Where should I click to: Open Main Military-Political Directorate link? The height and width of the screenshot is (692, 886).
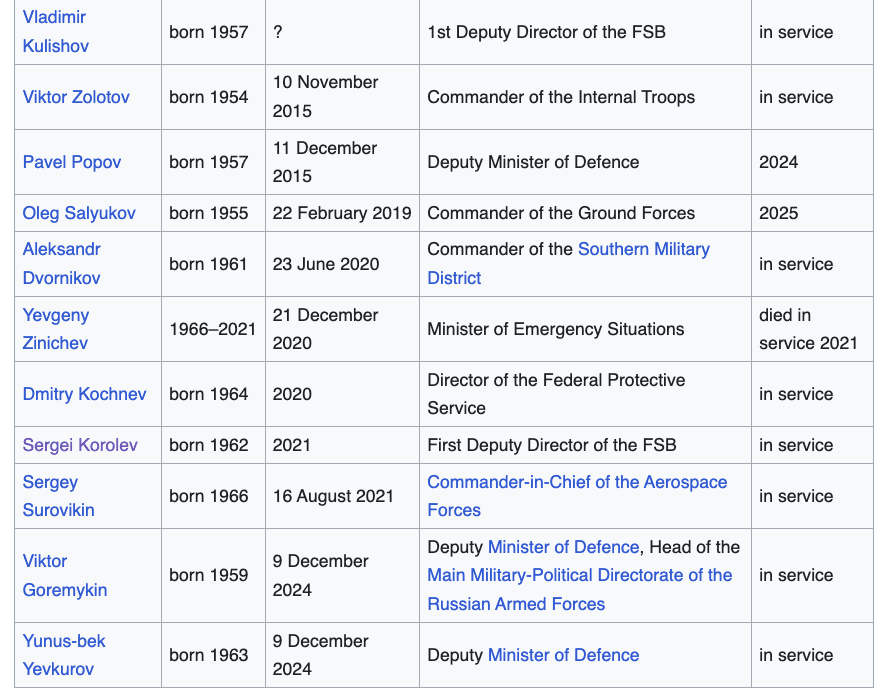[x=580, y=590]
